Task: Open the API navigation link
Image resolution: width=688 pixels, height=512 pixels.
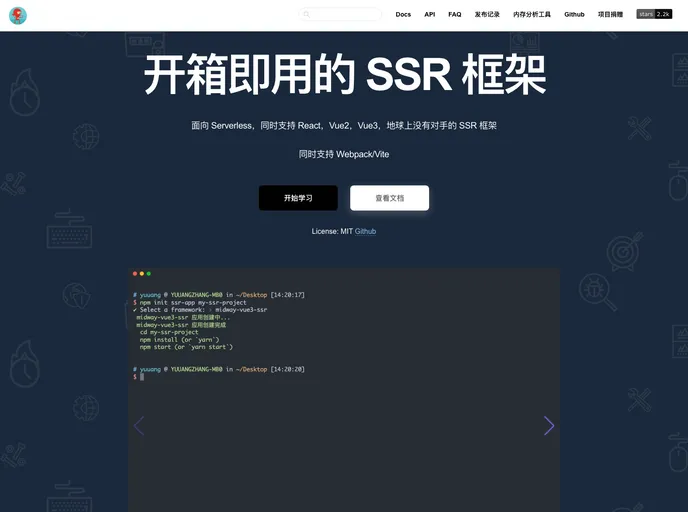Action: click(x=430, y=14)
